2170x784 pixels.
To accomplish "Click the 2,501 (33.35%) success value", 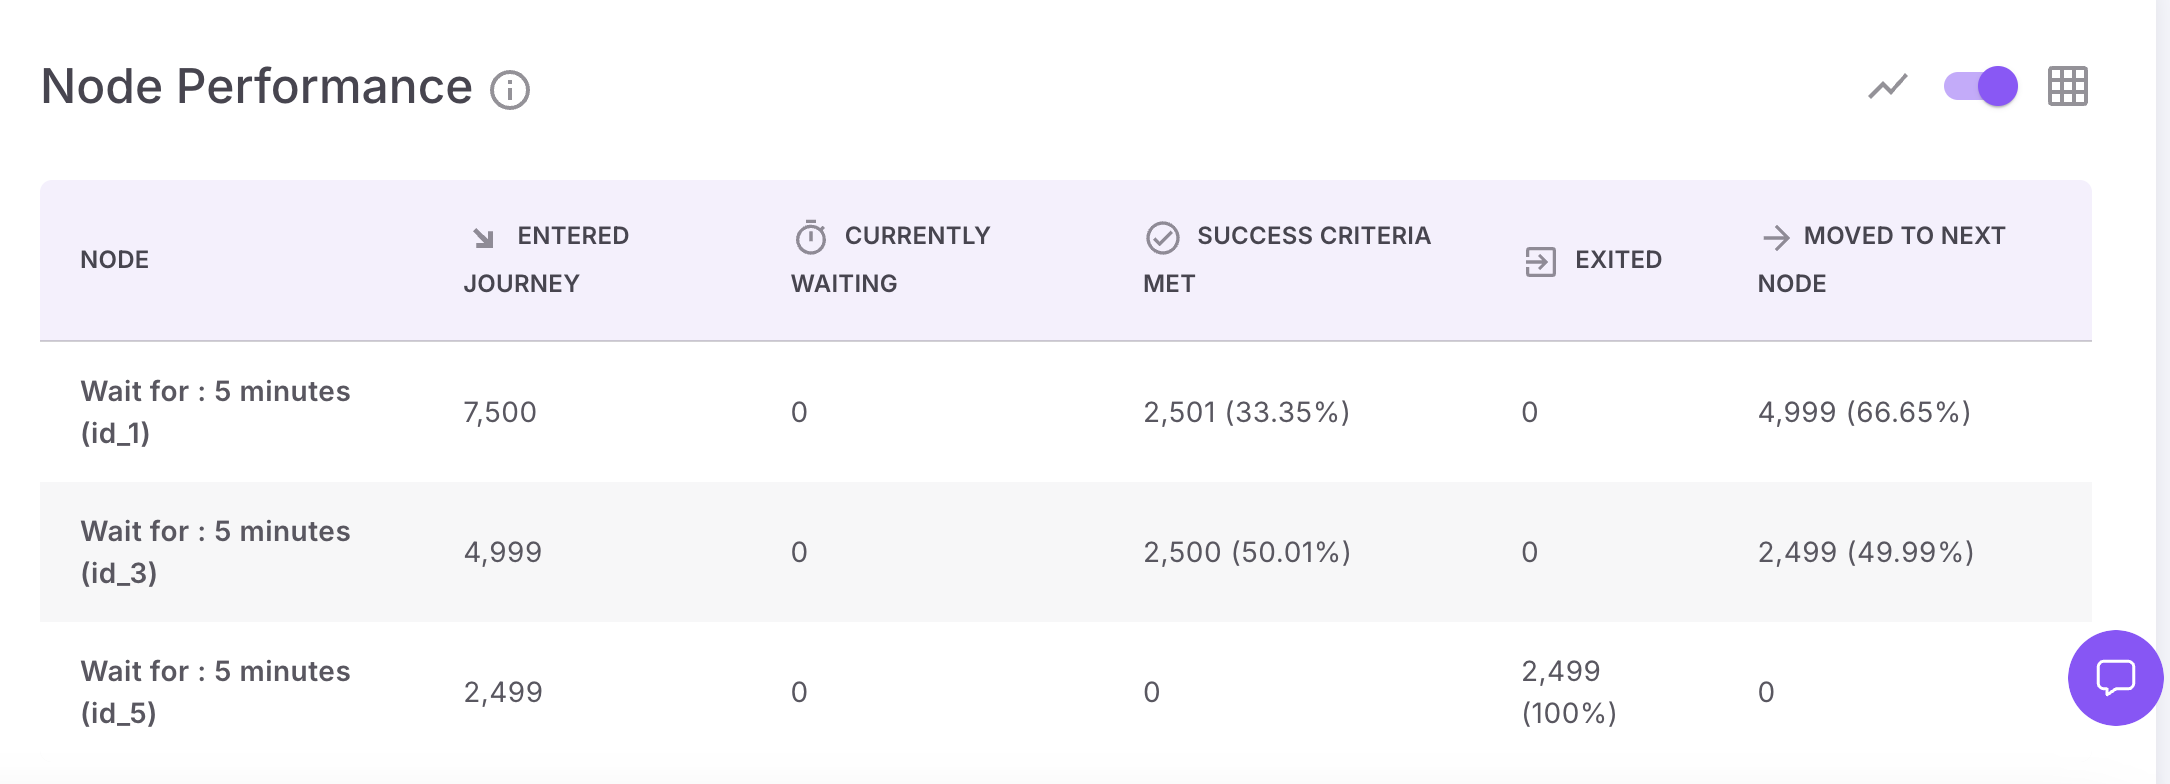I will coord(1246,412).
